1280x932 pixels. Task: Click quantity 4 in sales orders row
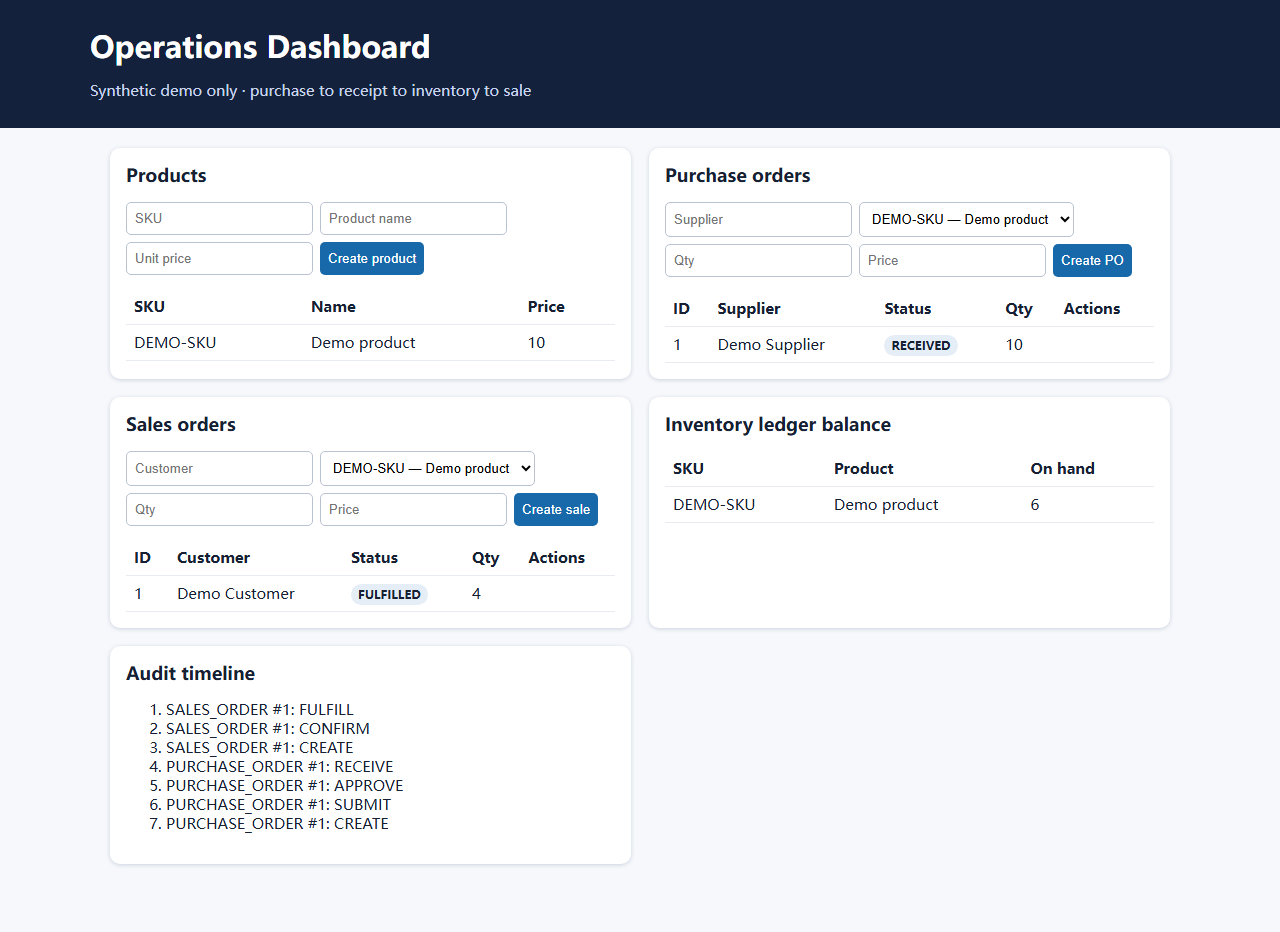[476, 593]
